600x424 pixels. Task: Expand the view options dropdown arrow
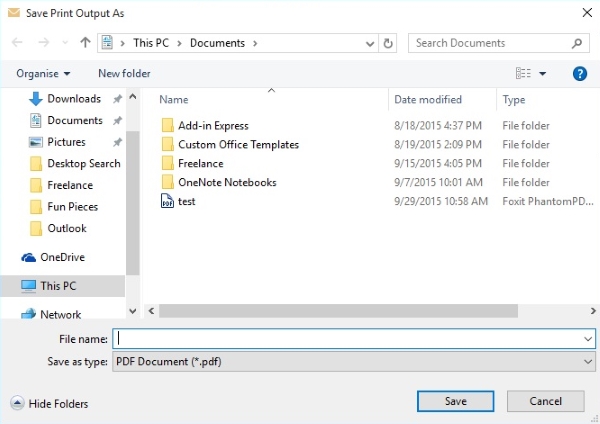click(x=542, y=73)
